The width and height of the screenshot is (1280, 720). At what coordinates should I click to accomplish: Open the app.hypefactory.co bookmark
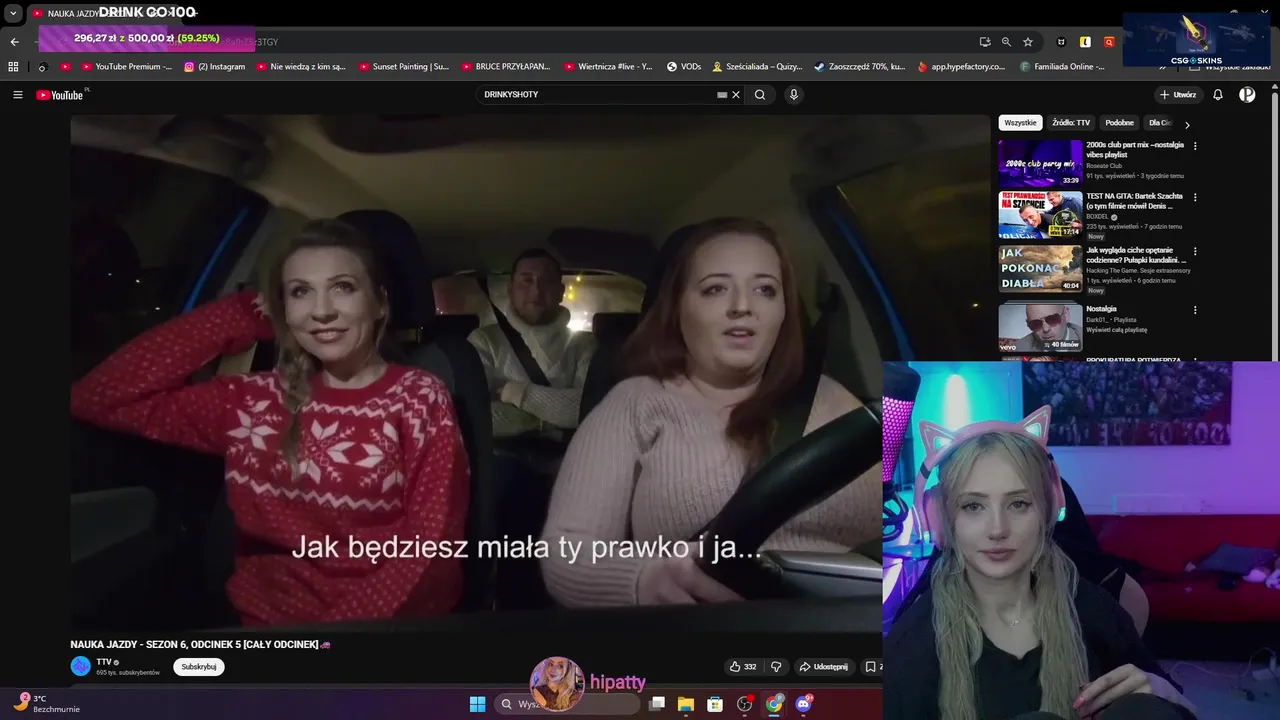coord(960,67)
